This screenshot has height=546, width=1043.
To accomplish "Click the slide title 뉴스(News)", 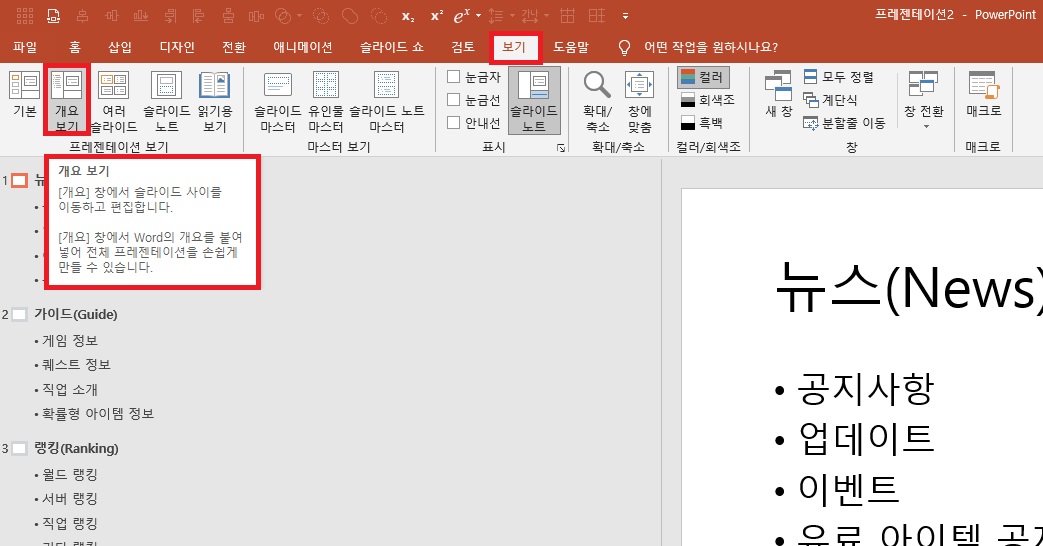I will pos(909,287).
